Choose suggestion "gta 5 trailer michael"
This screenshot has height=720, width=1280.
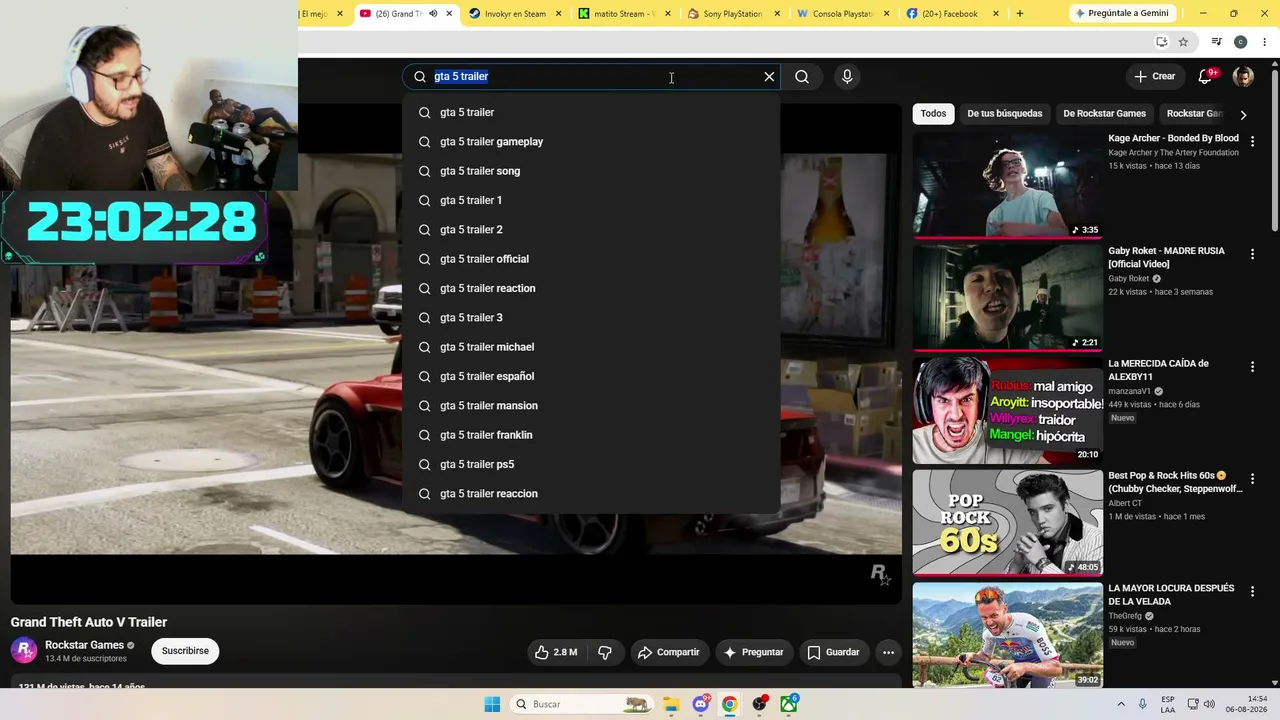pyautogui.click(x=591, y=347)
